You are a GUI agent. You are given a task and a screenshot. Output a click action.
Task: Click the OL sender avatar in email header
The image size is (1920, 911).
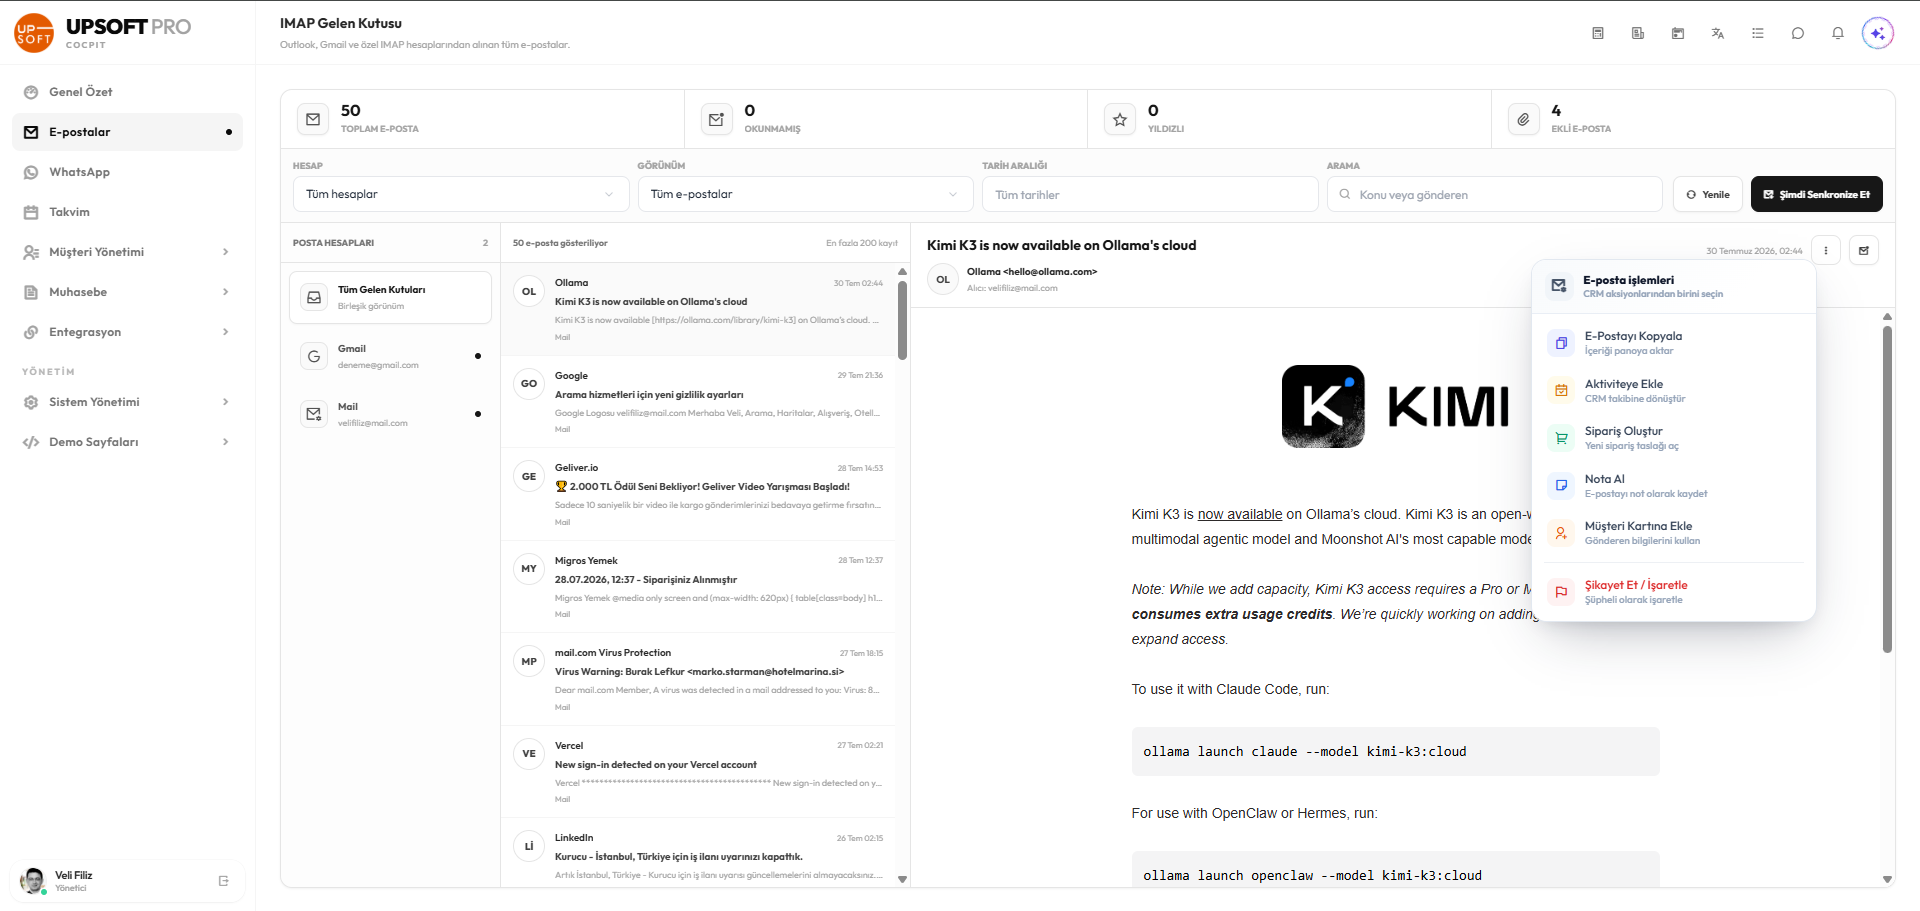point(943,279)
